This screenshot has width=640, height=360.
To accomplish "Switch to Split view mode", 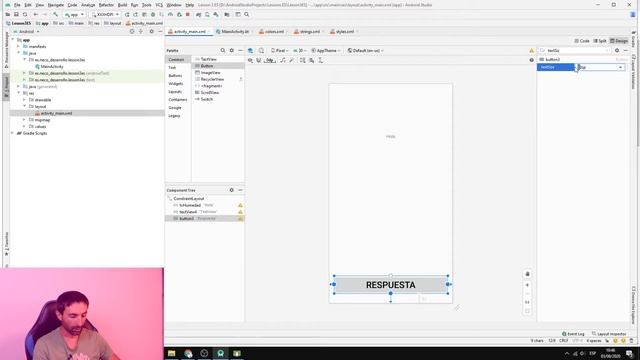I will click(x=600, y=41).
